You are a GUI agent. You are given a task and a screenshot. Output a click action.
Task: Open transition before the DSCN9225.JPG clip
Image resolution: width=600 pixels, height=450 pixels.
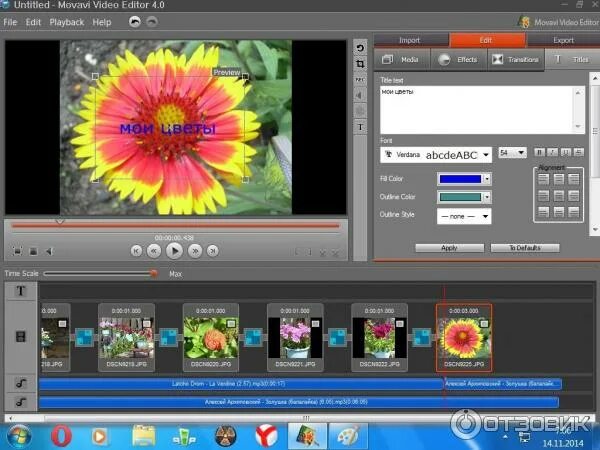pos(422,338)
